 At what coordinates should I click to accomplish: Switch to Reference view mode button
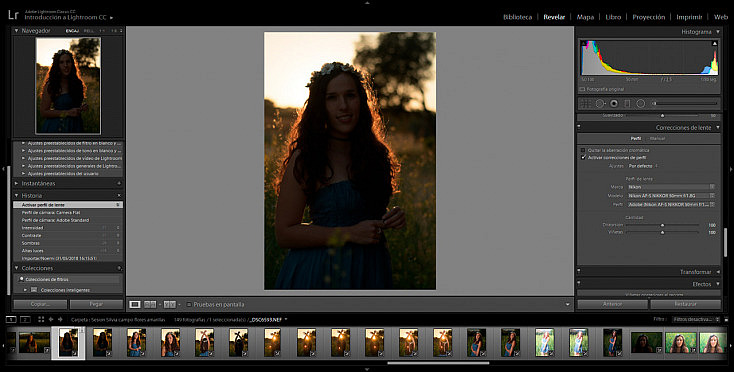(x=150, y=304)
